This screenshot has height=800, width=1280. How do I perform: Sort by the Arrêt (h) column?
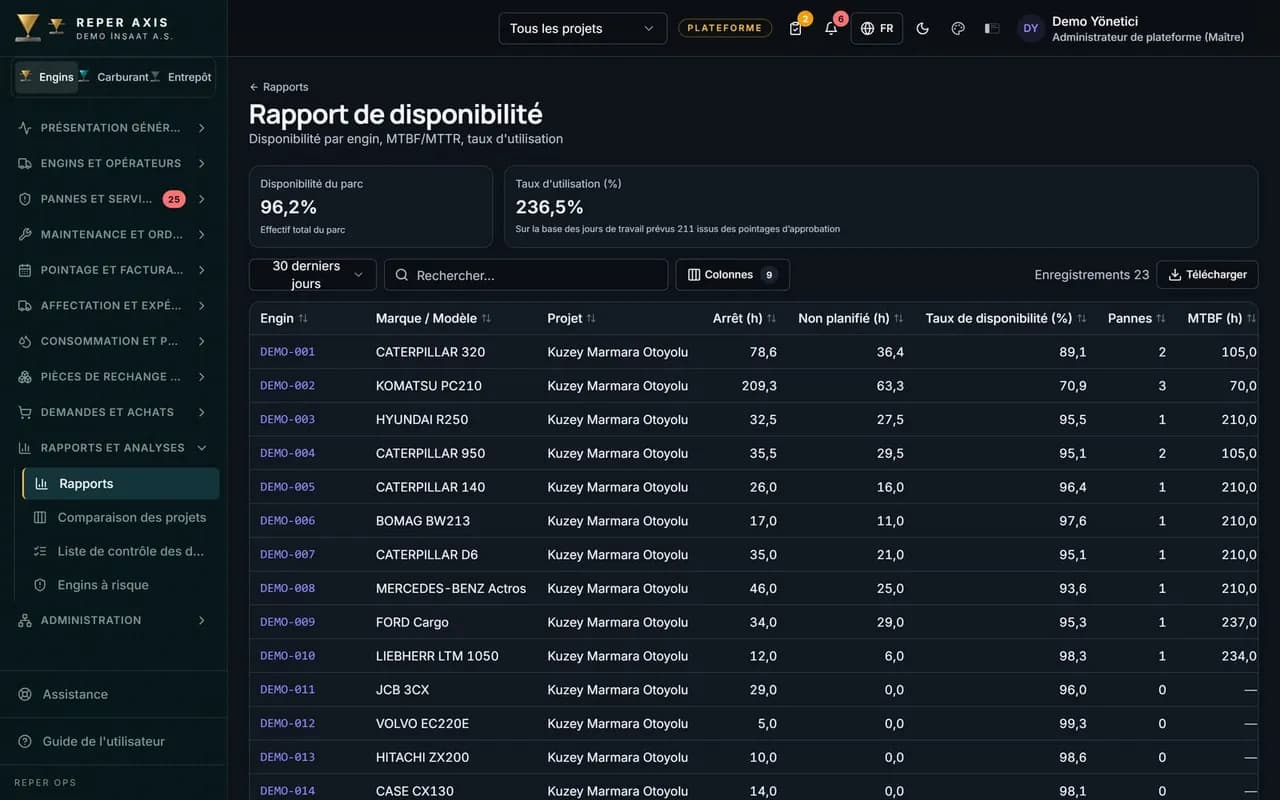pos(744,318)
